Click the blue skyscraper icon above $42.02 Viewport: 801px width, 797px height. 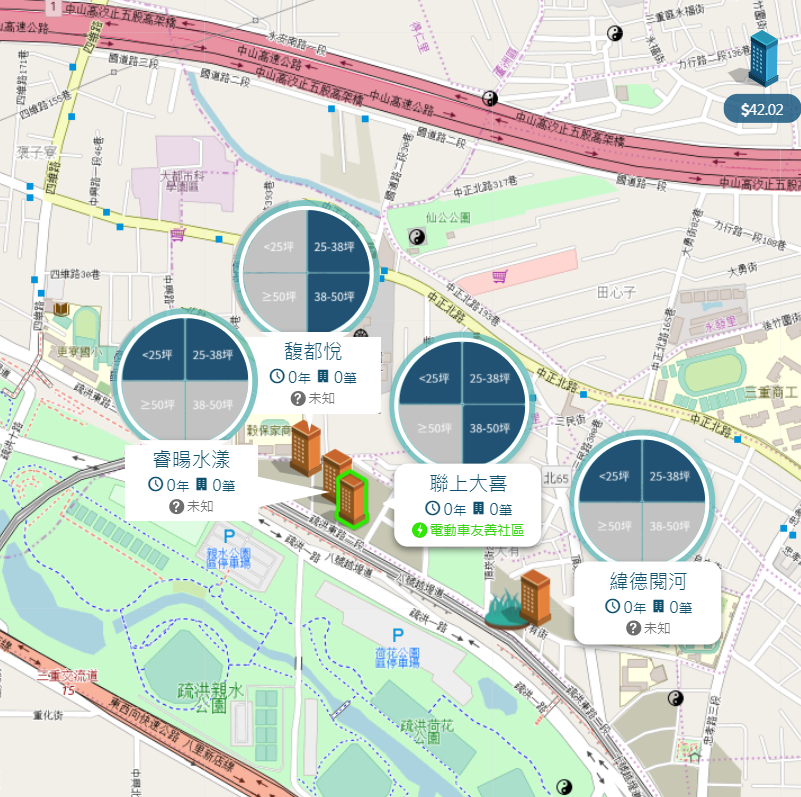click(763, 58)
